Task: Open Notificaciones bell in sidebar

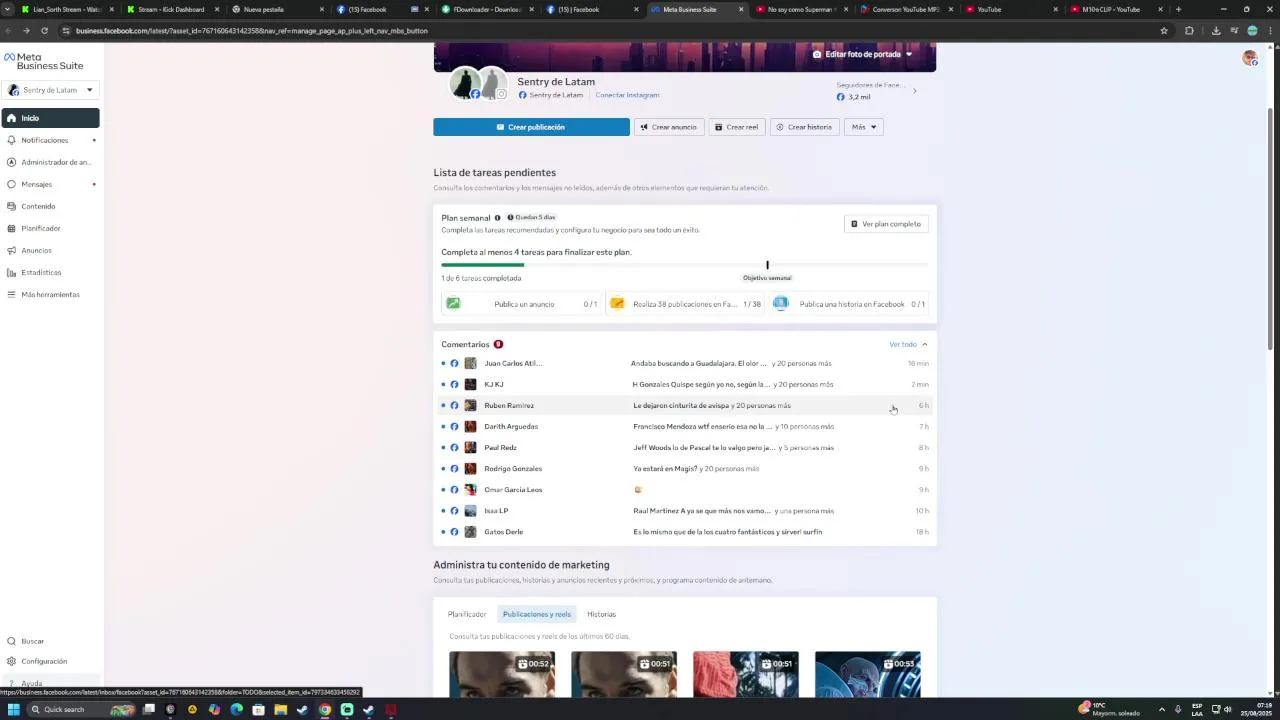Action: pos(12,140)
